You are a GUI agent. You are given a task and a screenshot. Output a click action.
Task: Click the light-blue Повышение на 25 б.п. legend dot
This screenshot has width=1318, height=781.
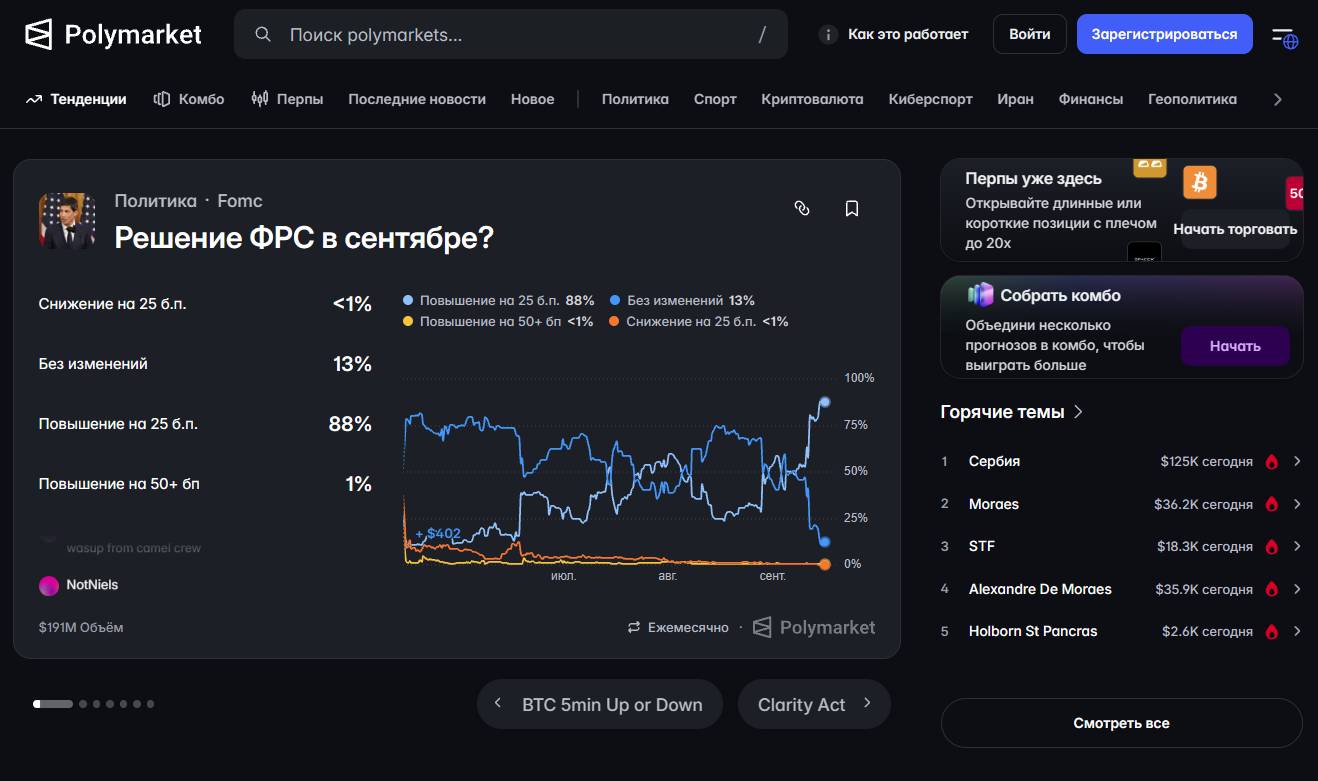pyautogui.click(x=407, y=300)
